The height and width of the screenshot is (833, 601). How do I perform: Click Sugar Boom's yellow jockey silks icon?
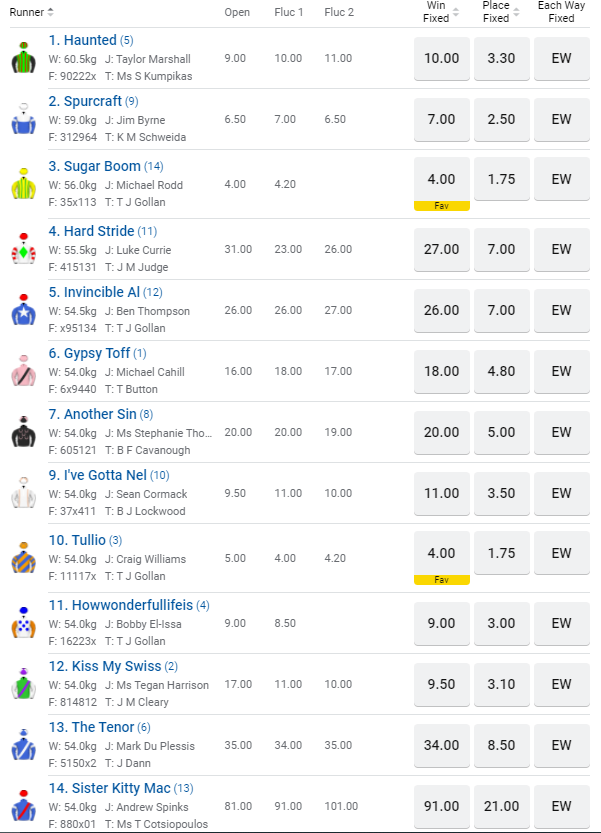(x=22, y=184)
